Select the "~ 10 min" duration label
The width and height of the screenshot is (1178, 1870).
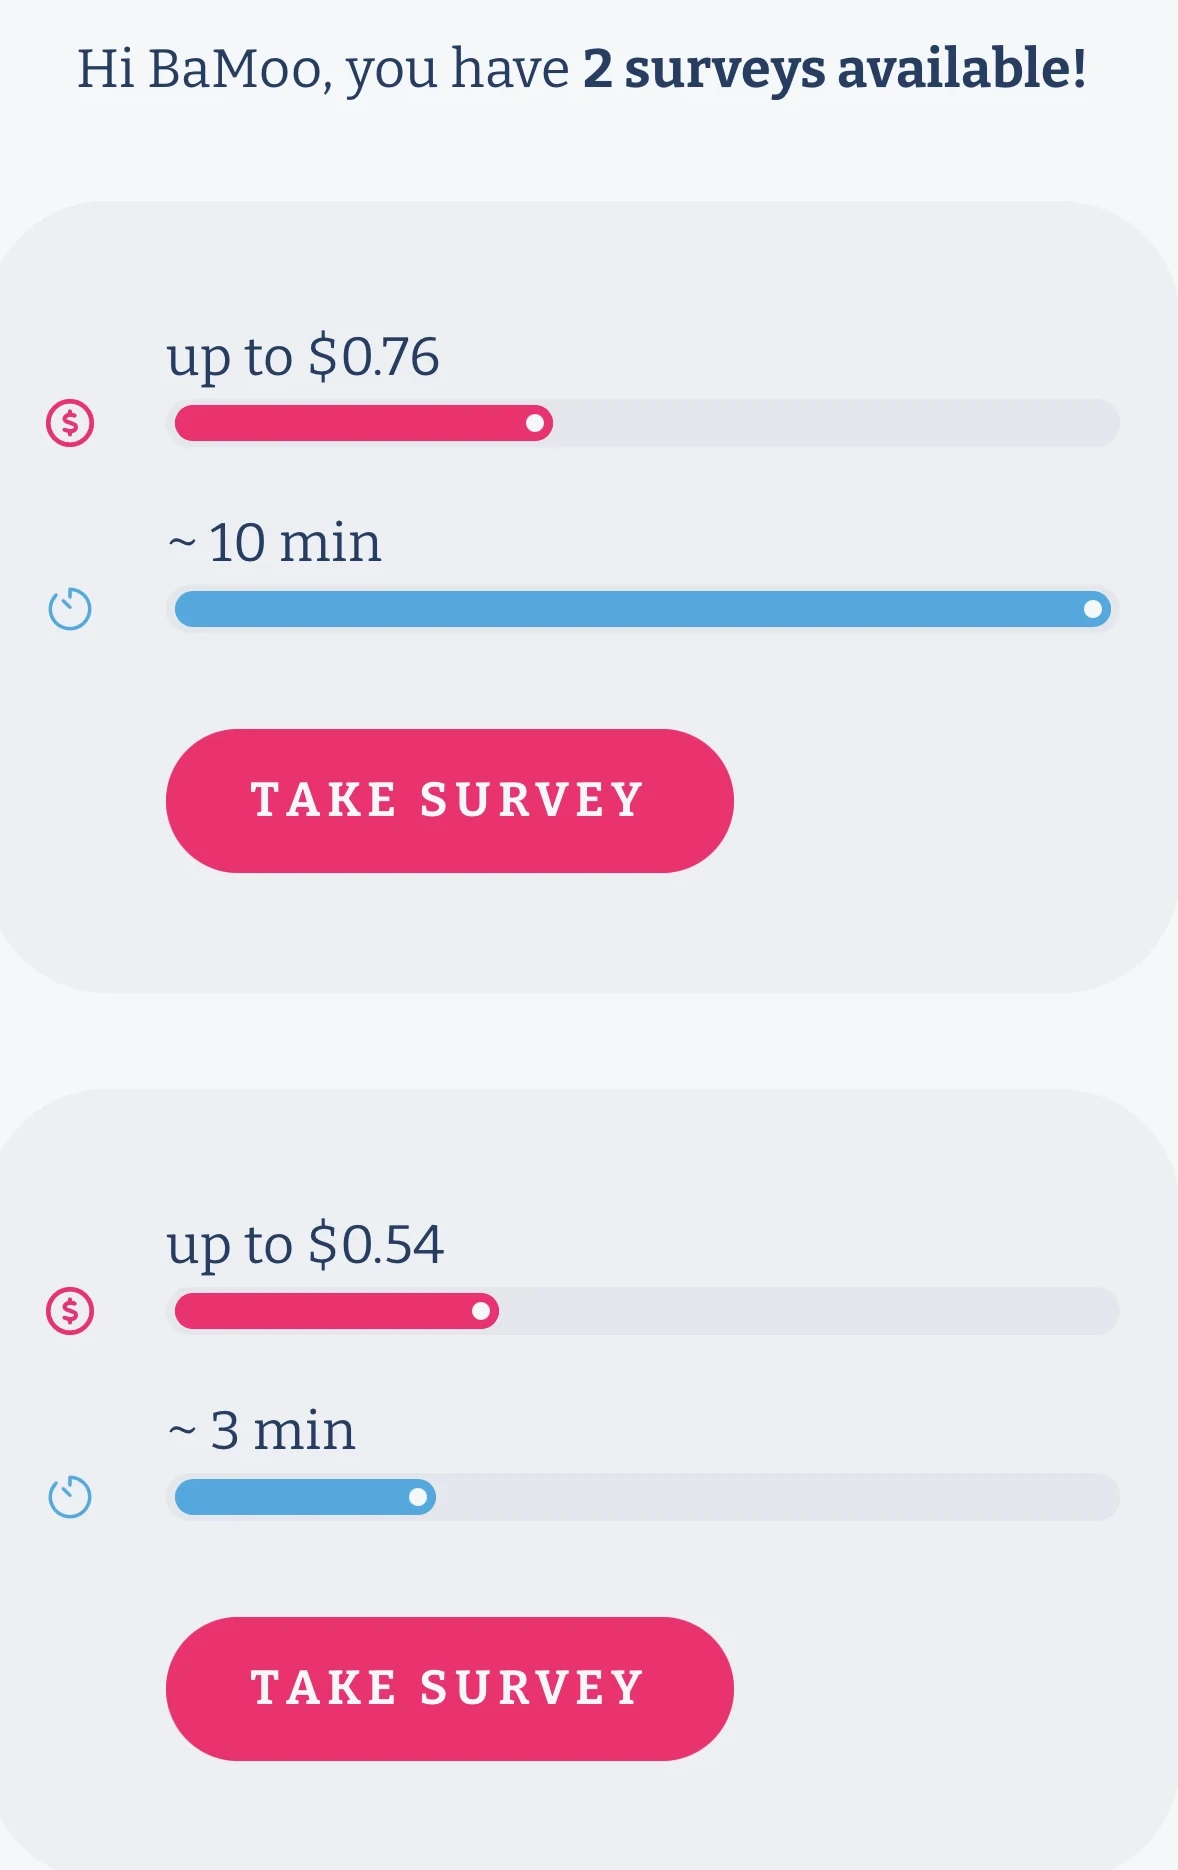point(275,543)
